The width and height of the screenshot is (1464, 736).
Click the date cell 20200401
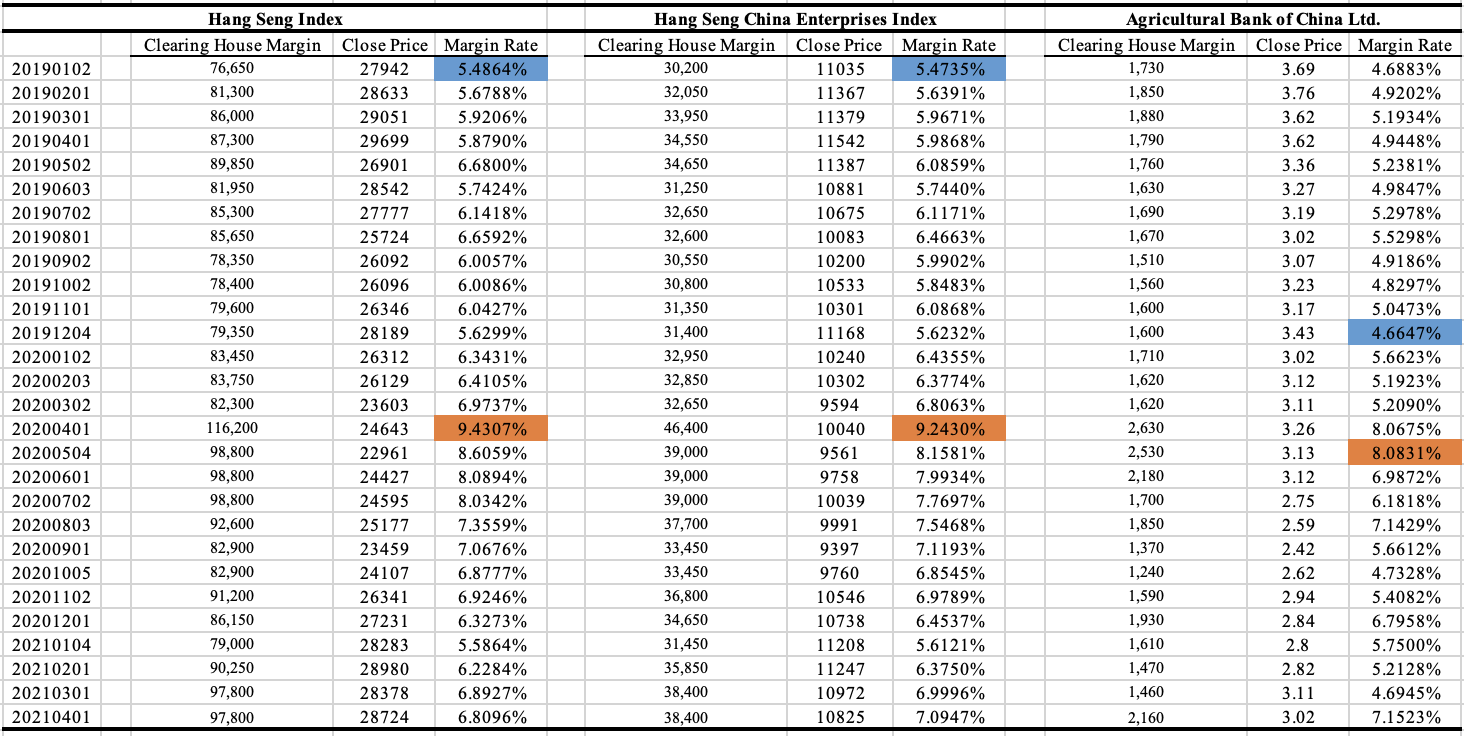click(x=49, y=429)
